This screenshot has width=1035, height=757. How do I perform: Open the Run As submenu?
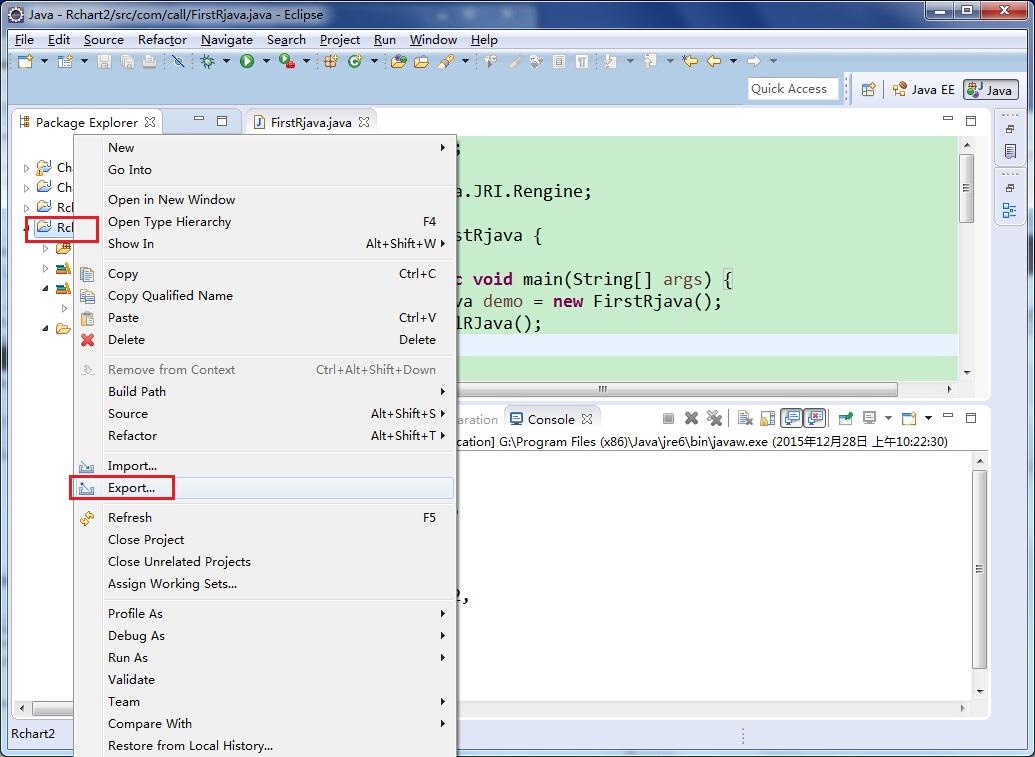click(x=263, y=657)
